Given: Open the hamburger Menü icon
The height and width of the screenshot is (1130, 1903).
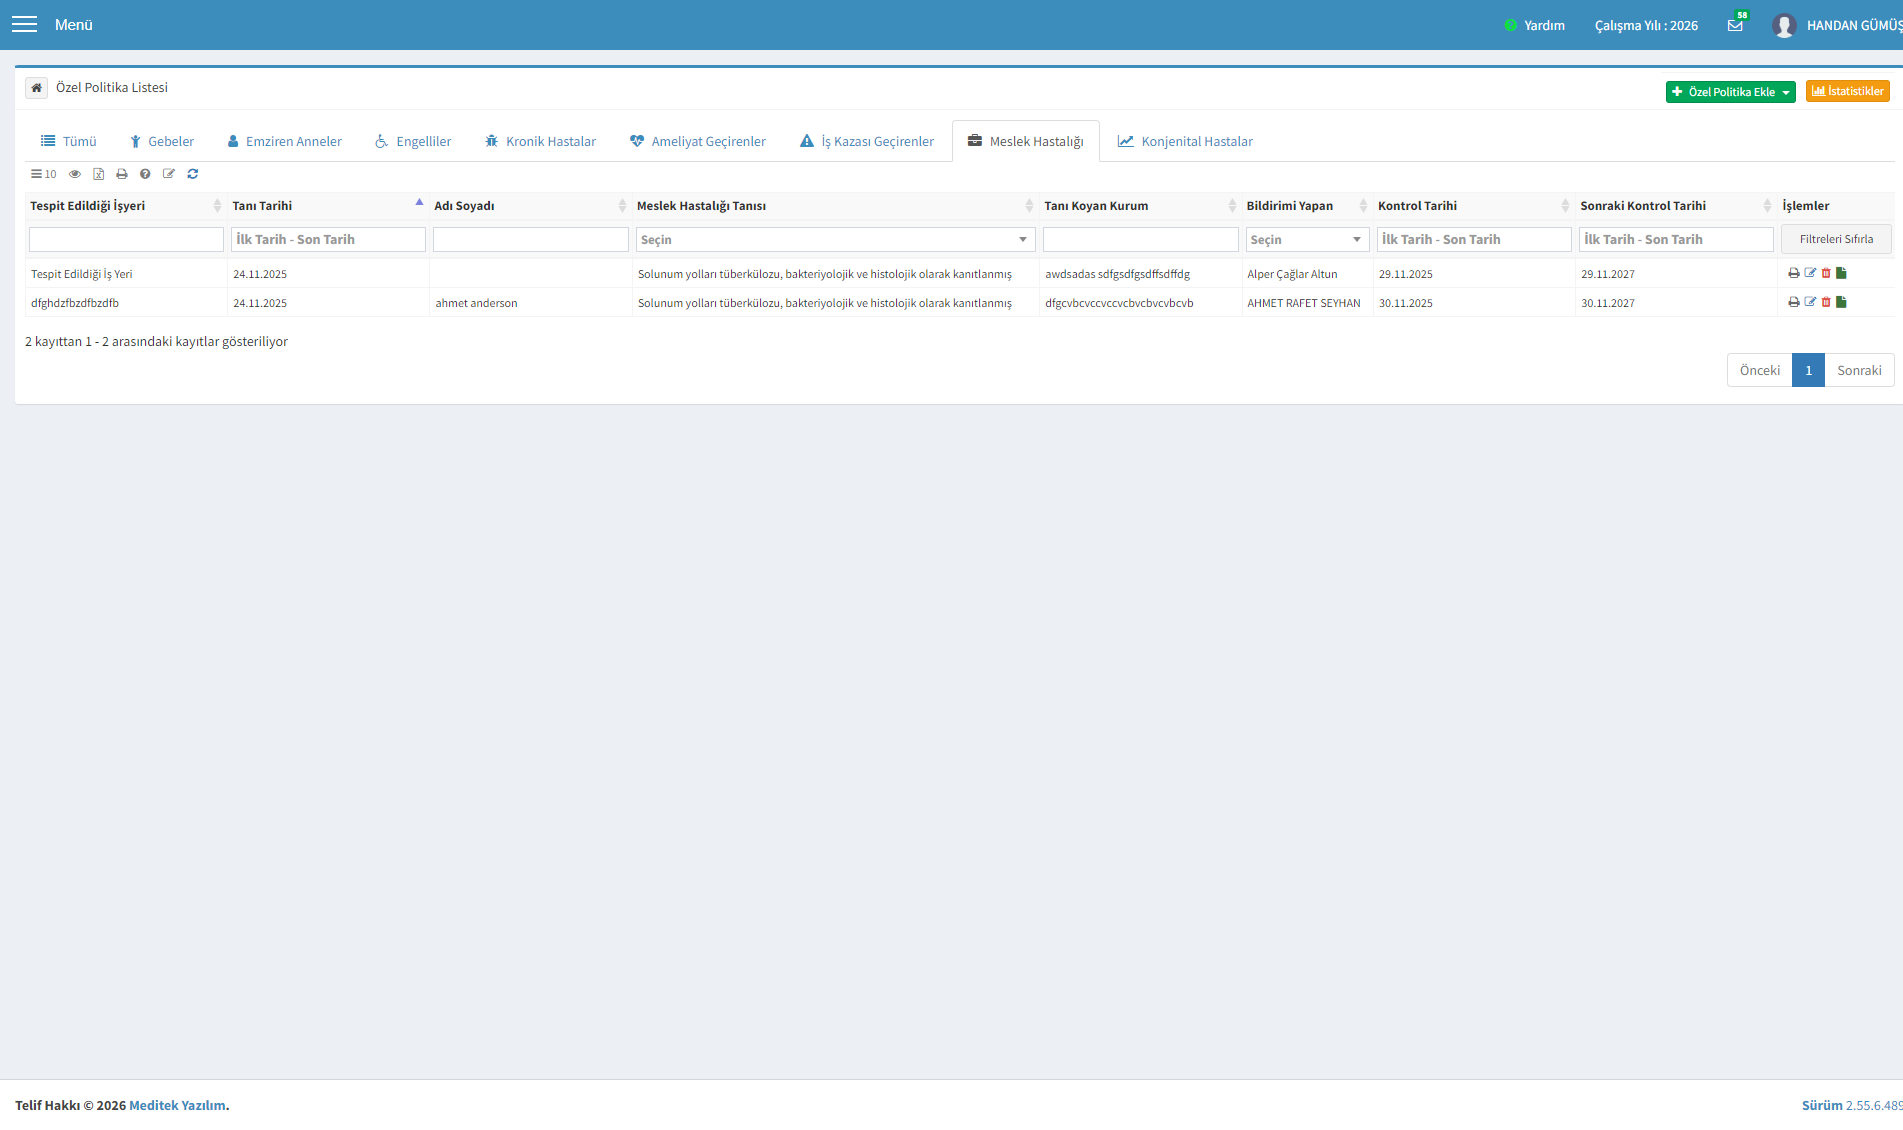Looking at the screenshot, I should pos(24,24).
